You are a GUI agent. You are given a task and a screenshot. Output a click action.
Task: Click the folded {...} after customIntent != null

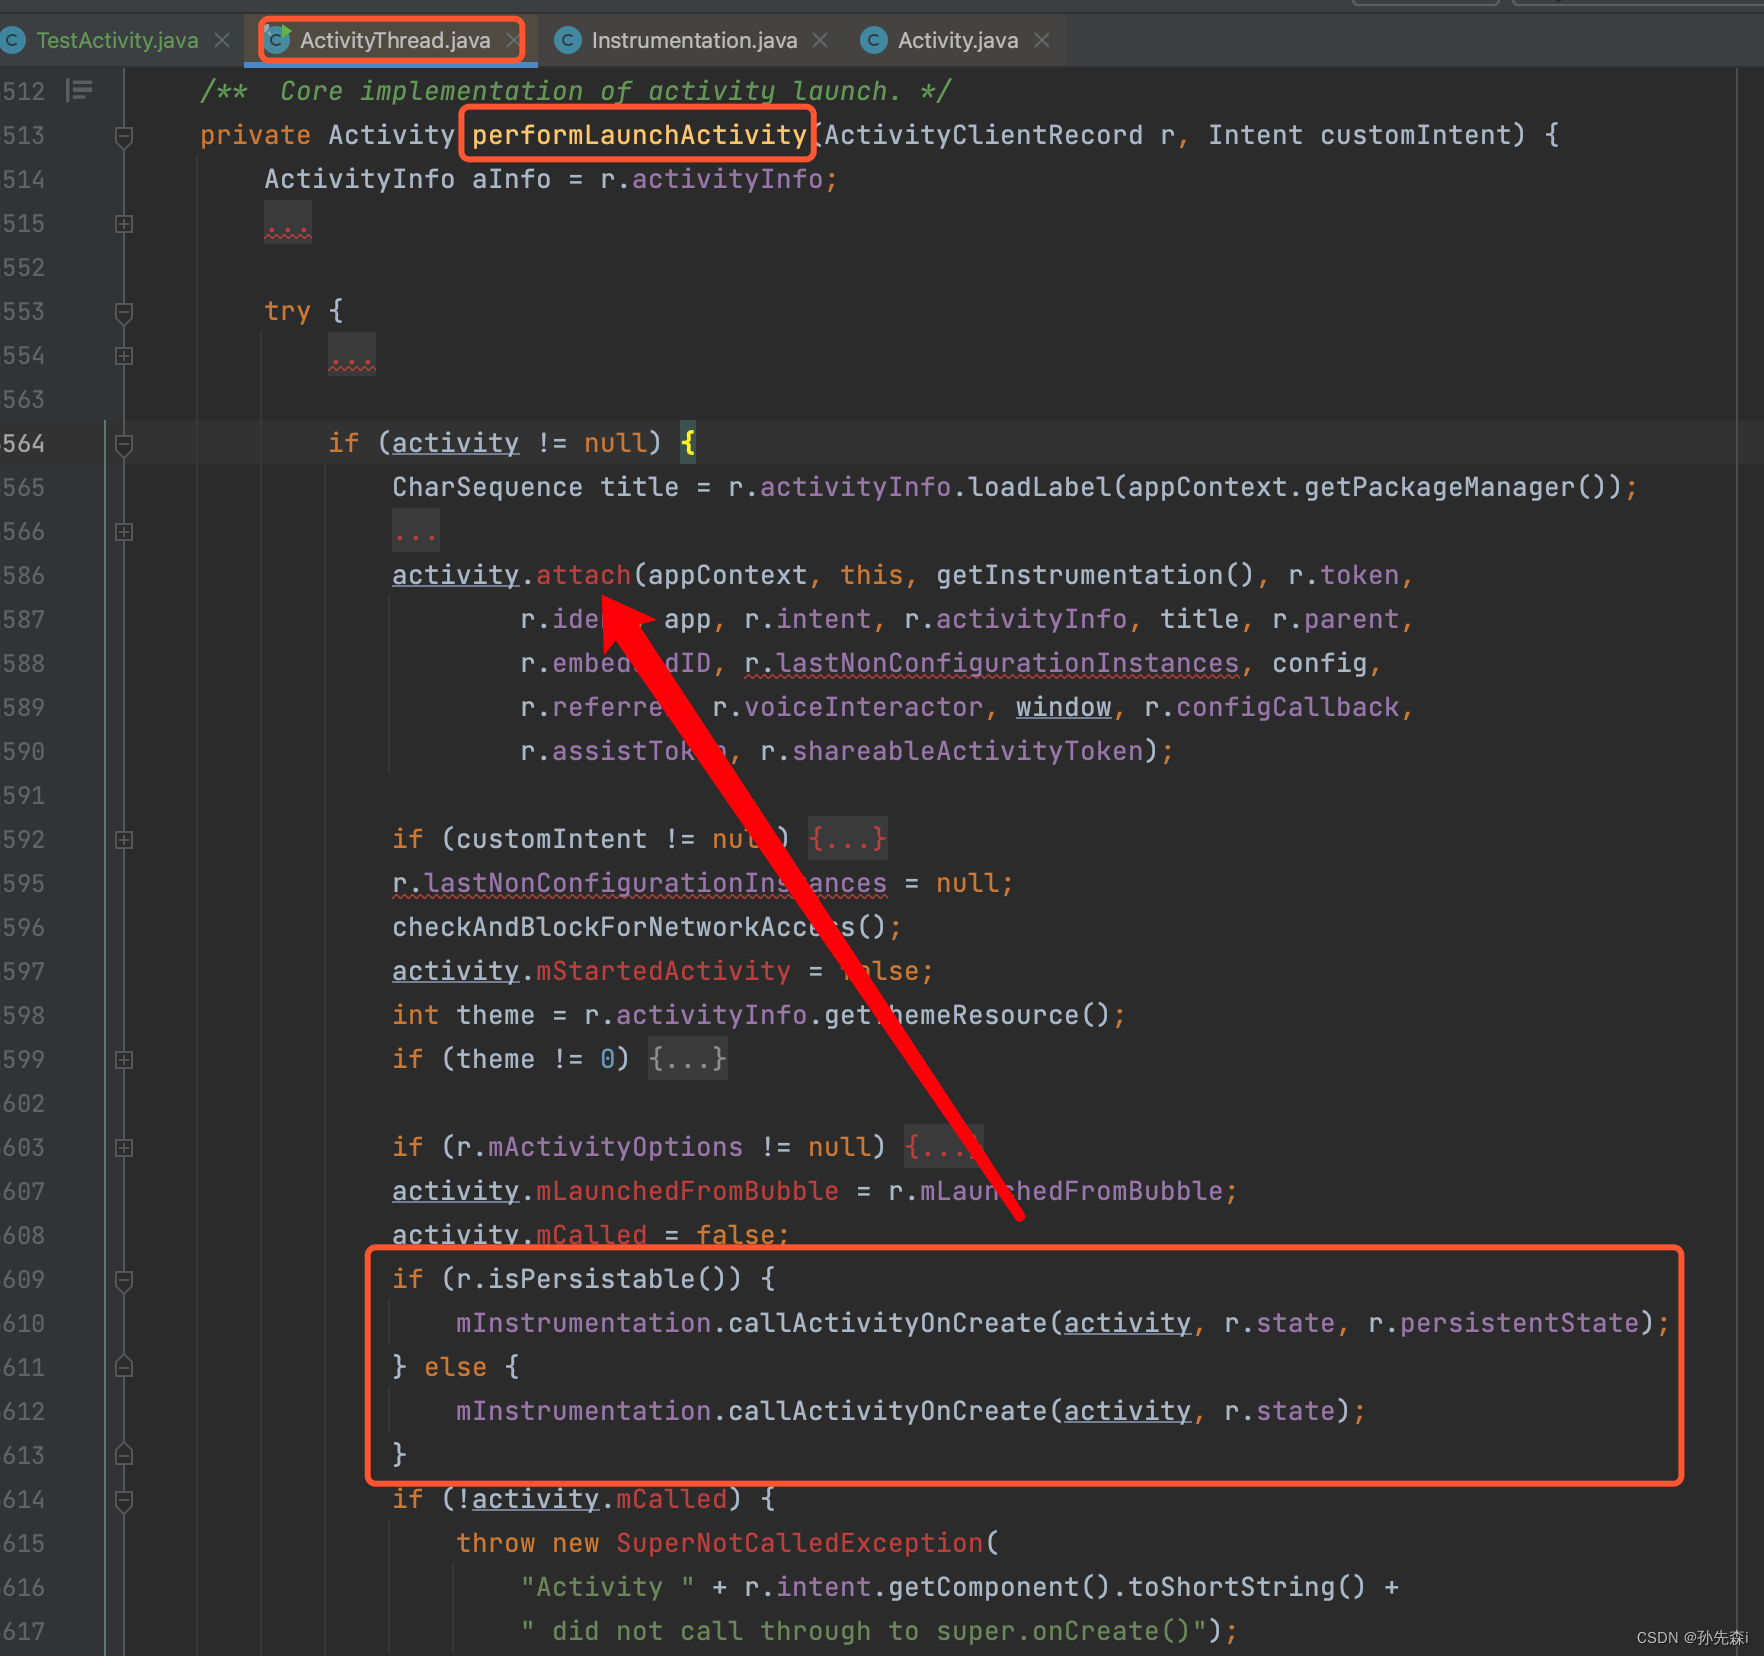coord(847,839)
